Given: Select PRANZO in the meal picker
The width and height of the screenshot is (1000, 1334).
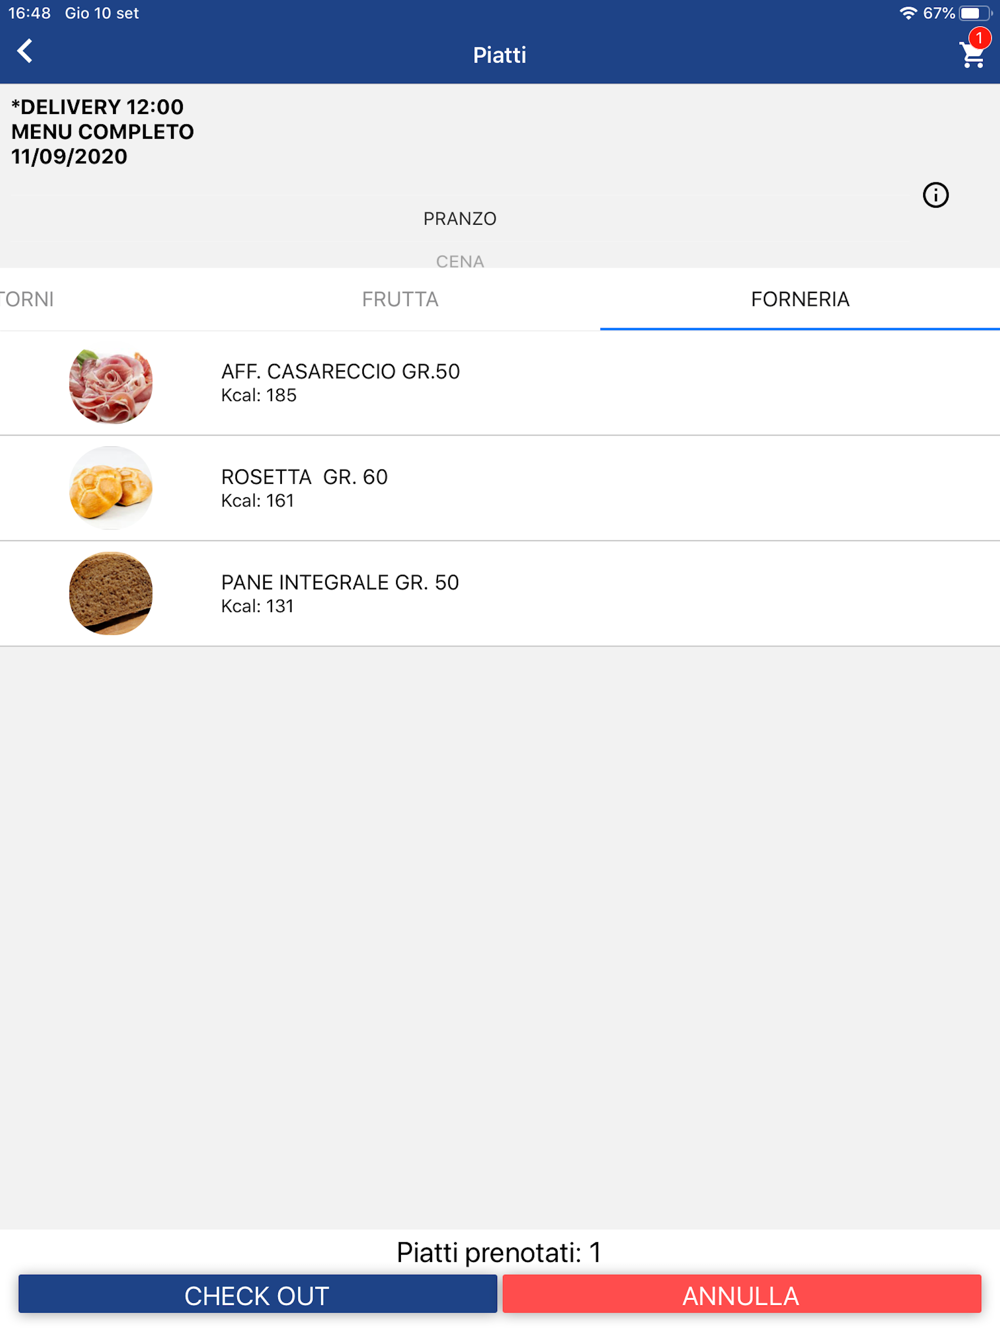Looking at the screenshot, I should [460, 219].
